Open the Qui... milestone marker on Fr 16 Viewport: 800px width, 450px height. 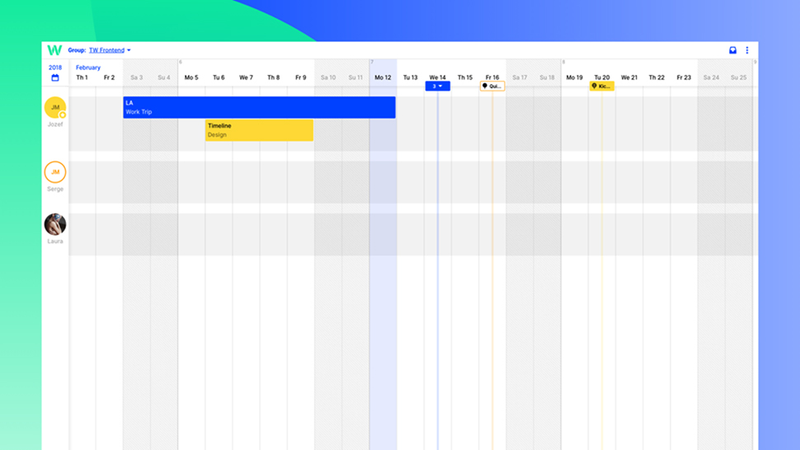[x=492, y=86]
